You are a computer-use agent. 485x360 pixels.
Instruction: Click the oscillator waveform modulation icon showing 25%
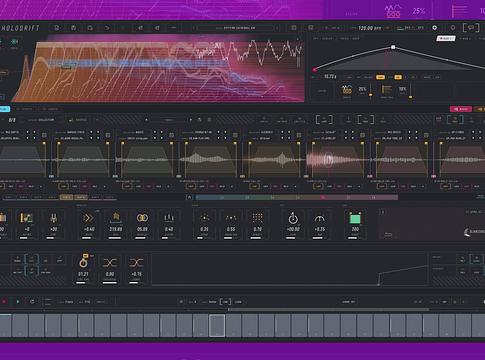[x=347, y=90]
